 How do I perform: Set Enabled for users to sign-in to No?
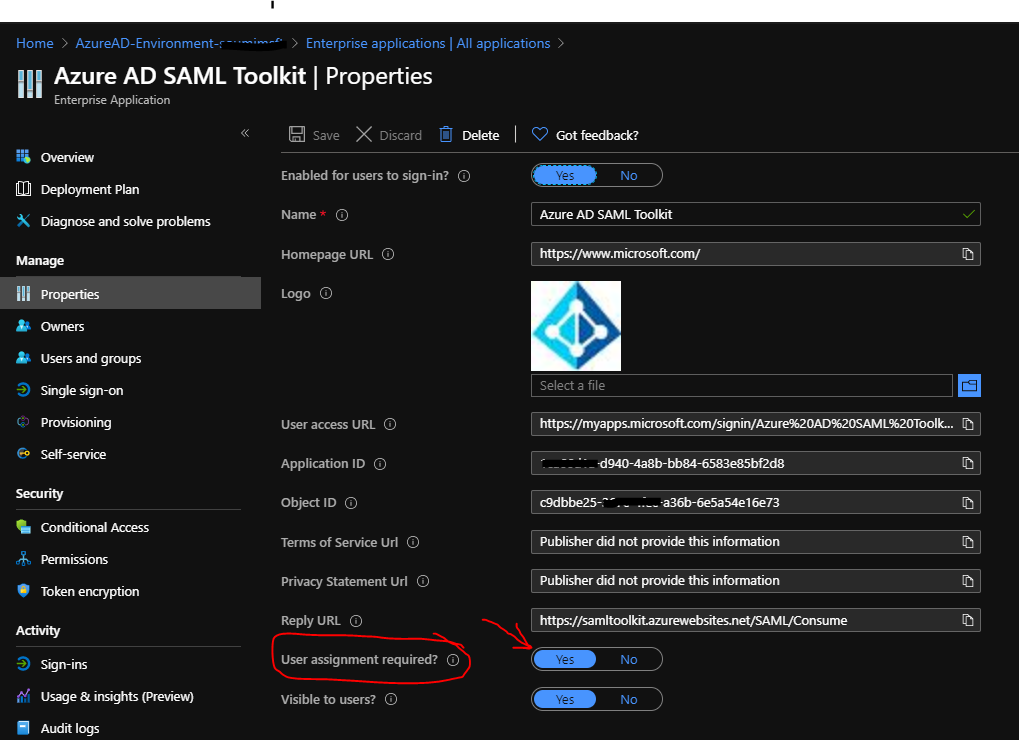629,174
